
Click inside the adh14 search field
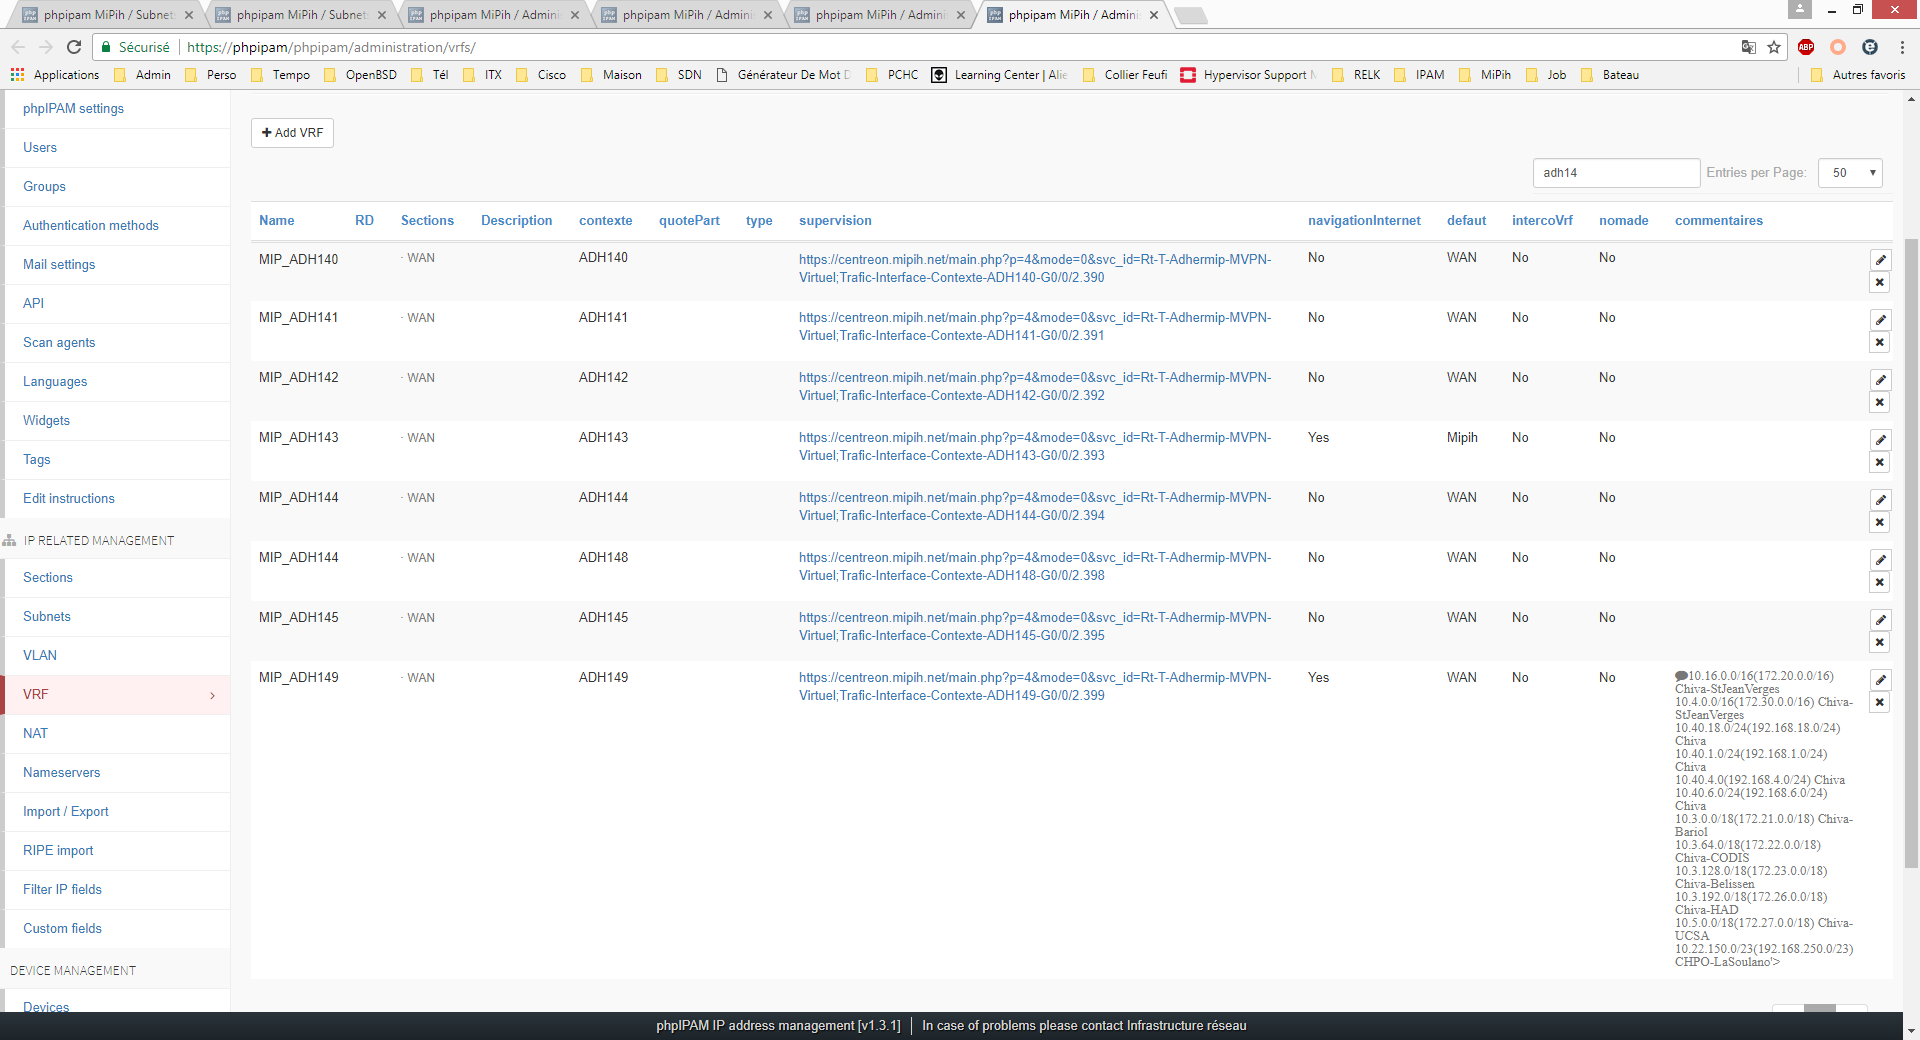click(1616, 172)
